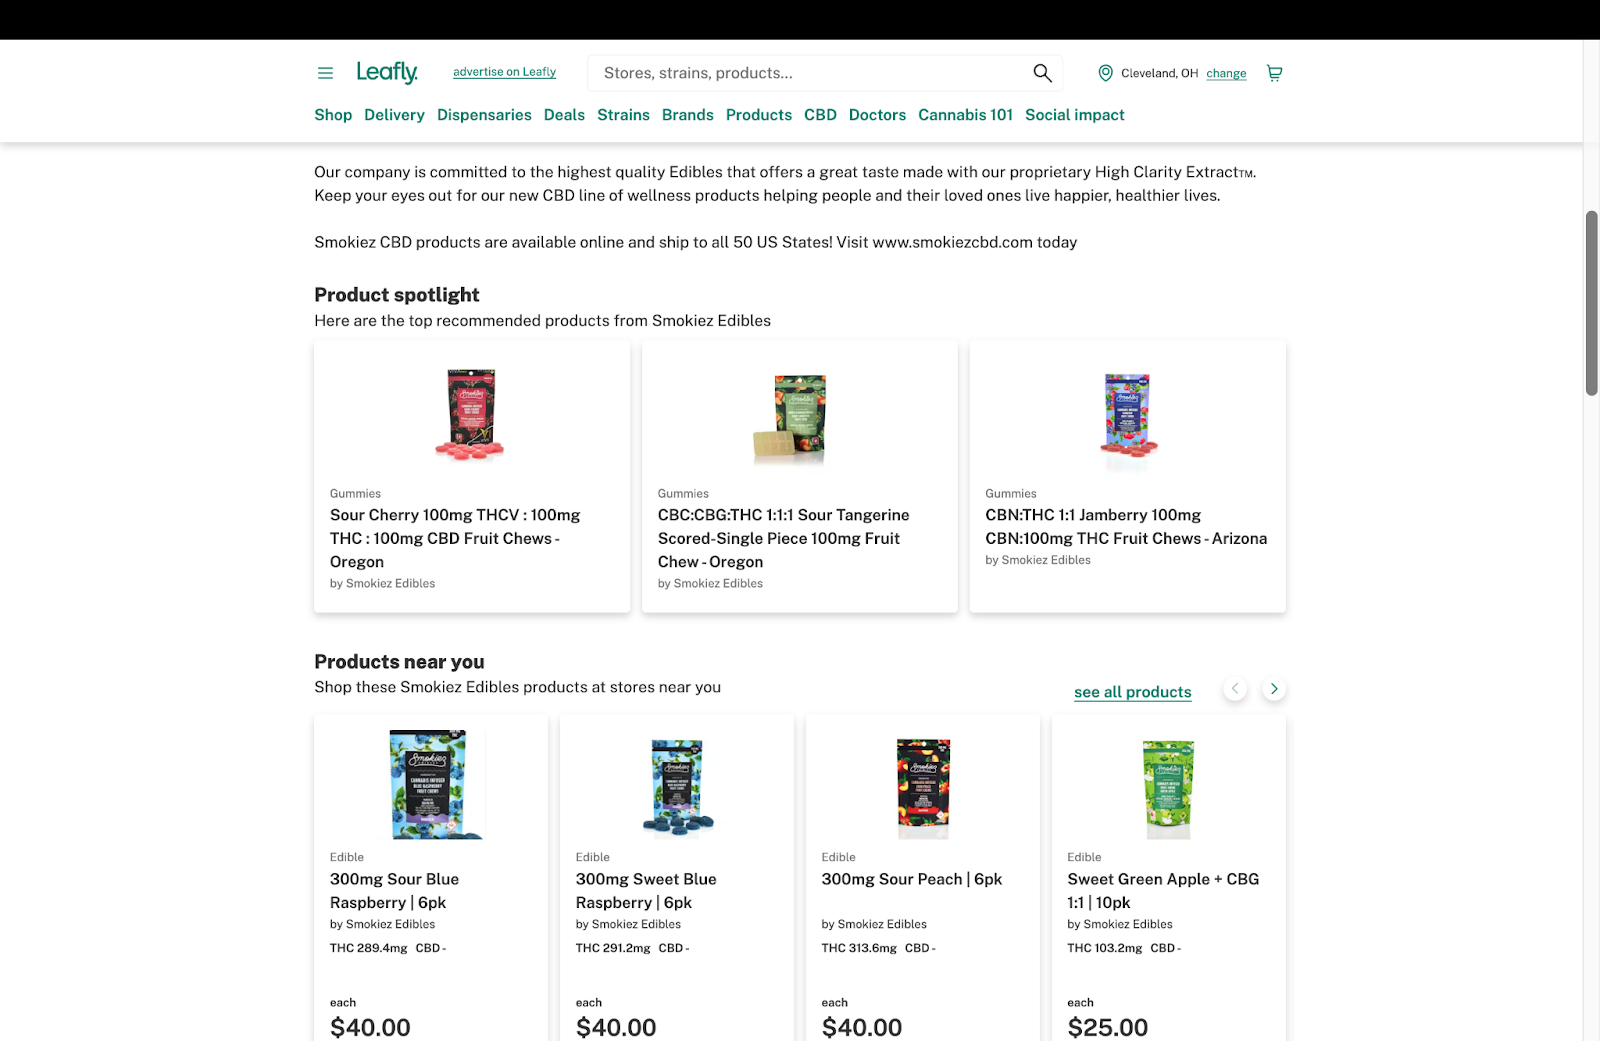Go to Cannabis 101 section
1600x1041 pixels.
(965, 115)
